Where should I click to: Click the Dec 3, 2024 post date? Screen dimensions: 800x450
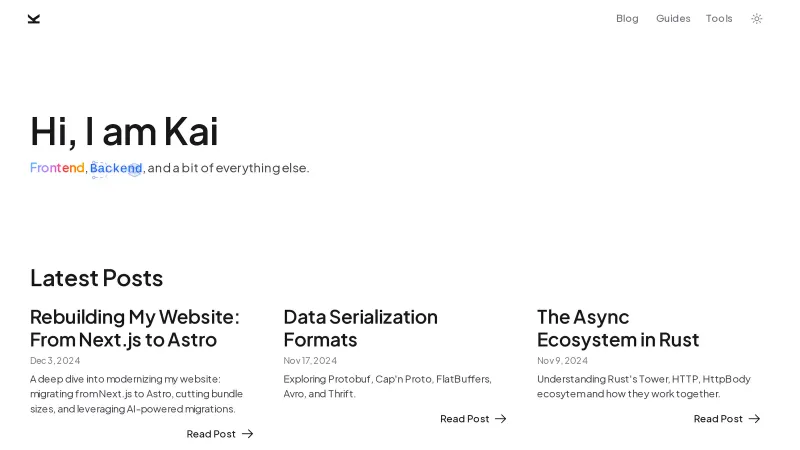[54, 361]
